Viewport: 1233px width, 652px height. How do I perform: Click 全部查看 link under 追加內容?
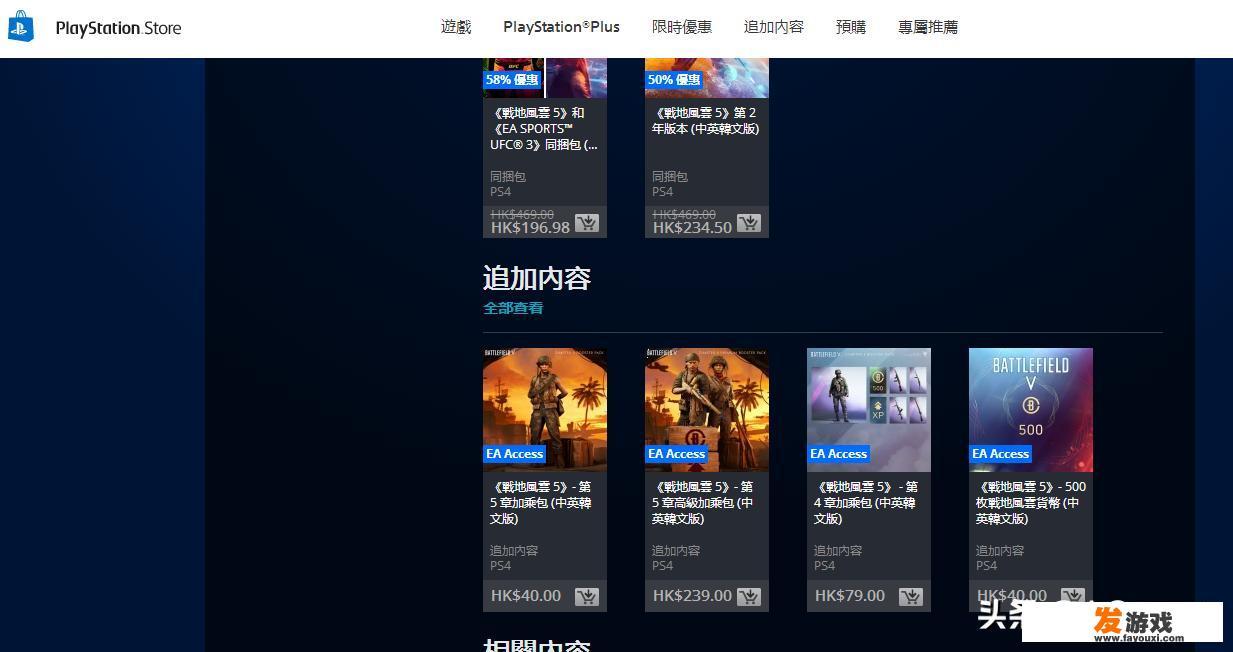[513, 308]
